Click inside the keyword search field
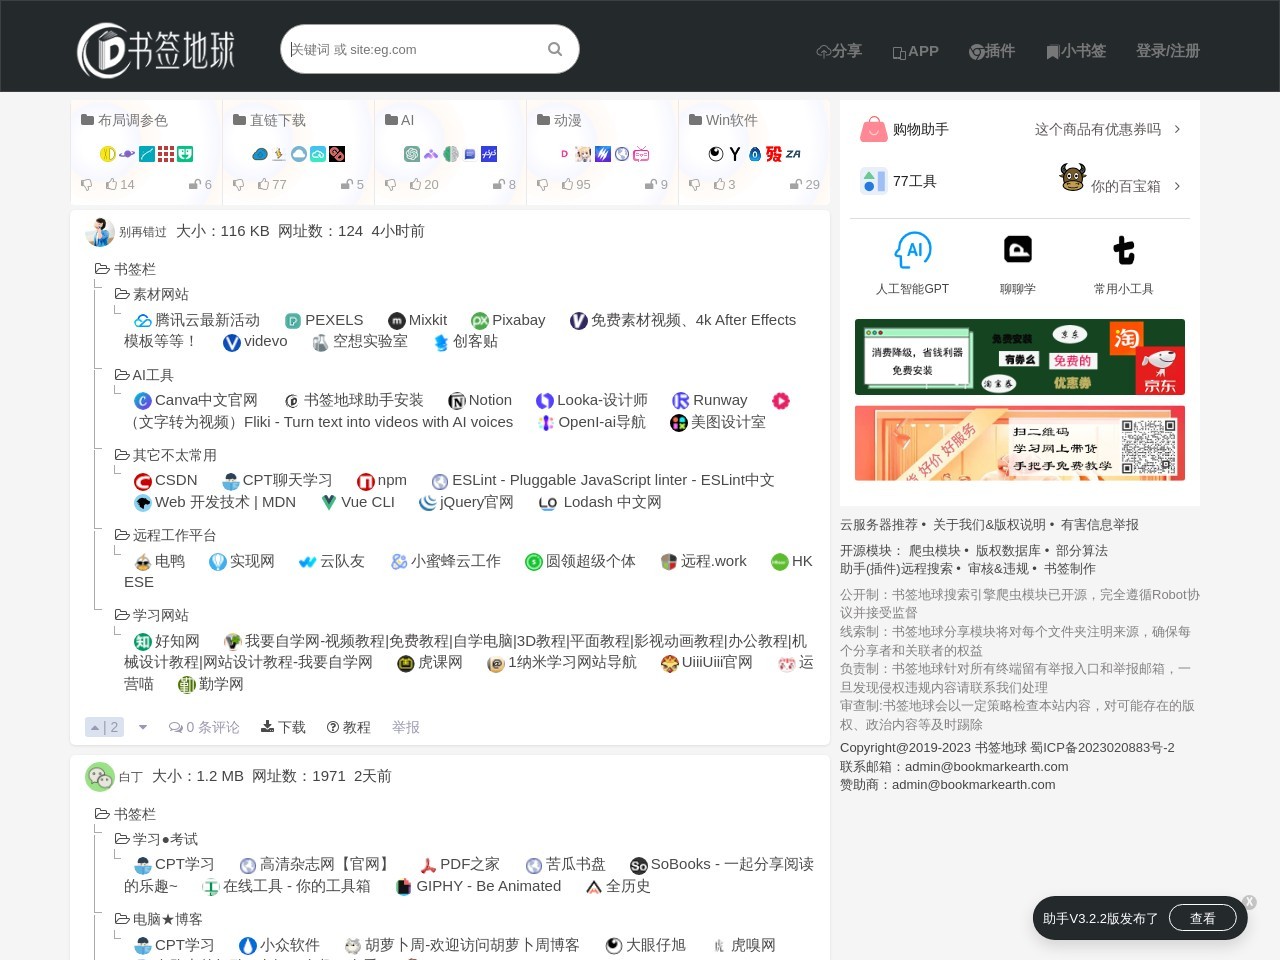This screenshot has height=960, width=1280. pos(410,48)
